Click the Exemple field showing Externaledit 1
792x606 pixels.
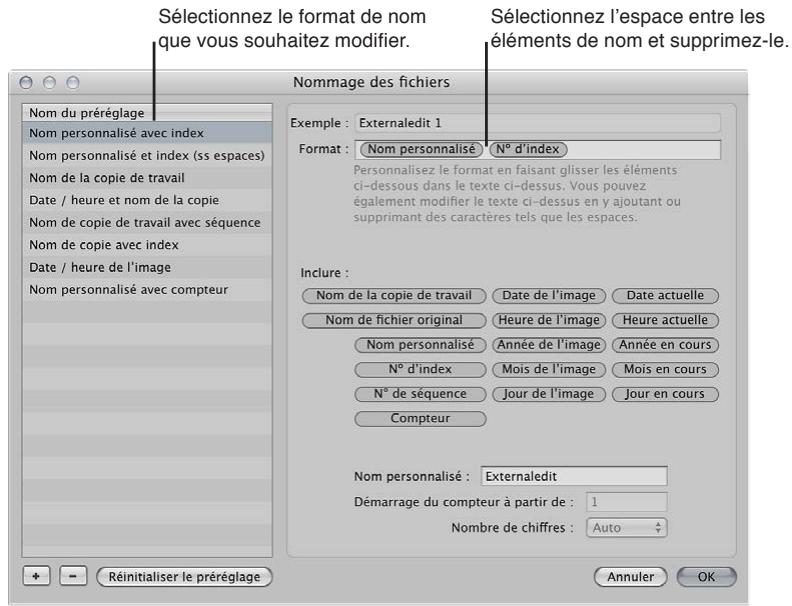[537, 123]
